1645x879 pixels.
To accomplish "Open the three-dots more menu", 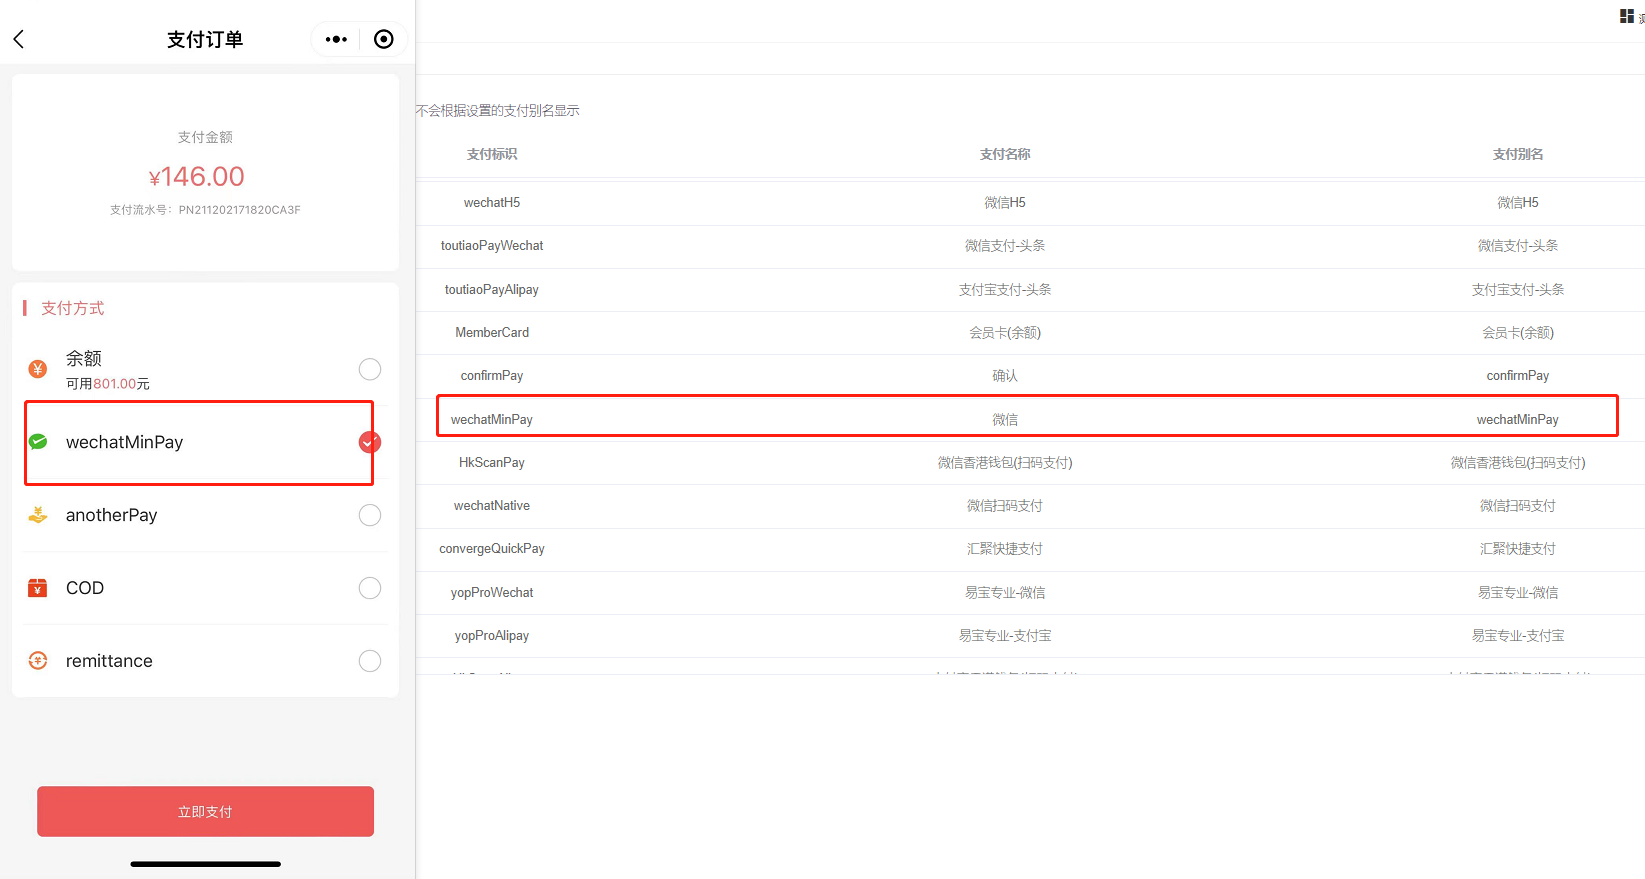I will click(336, 39).
